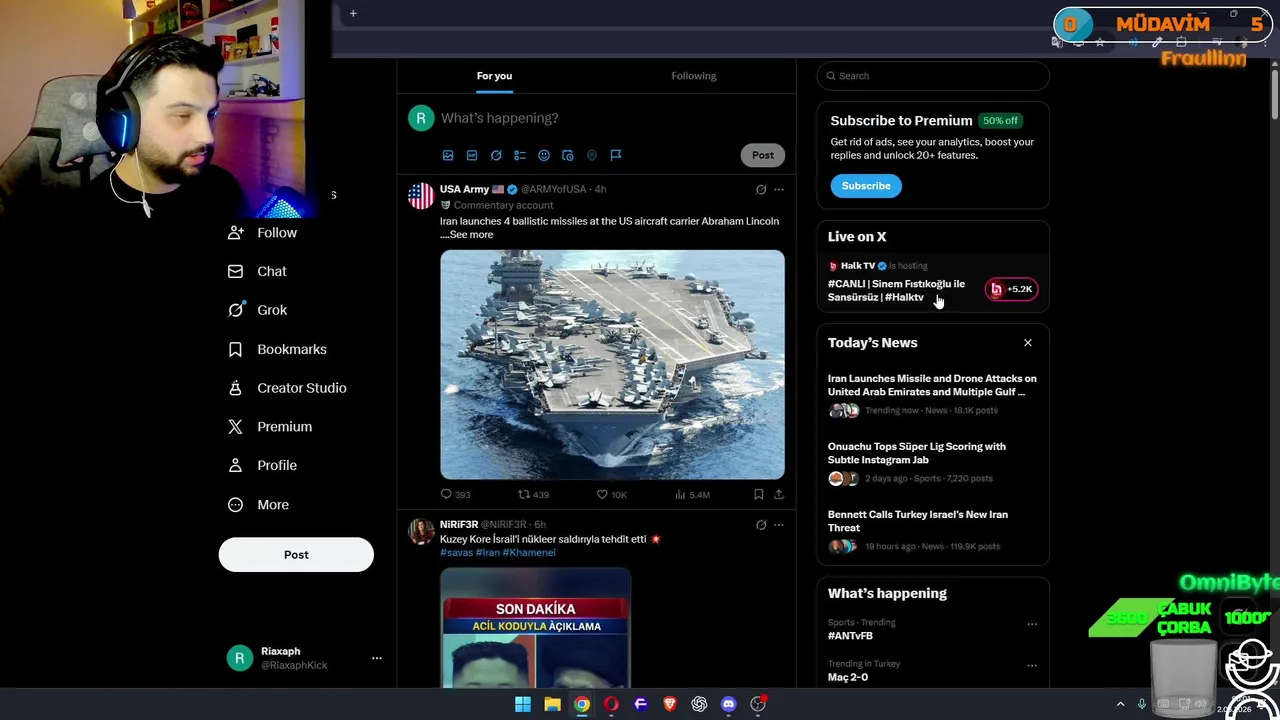Click the schedule post icon
The width and height of the screenshot is (1280, 720).
568,155
